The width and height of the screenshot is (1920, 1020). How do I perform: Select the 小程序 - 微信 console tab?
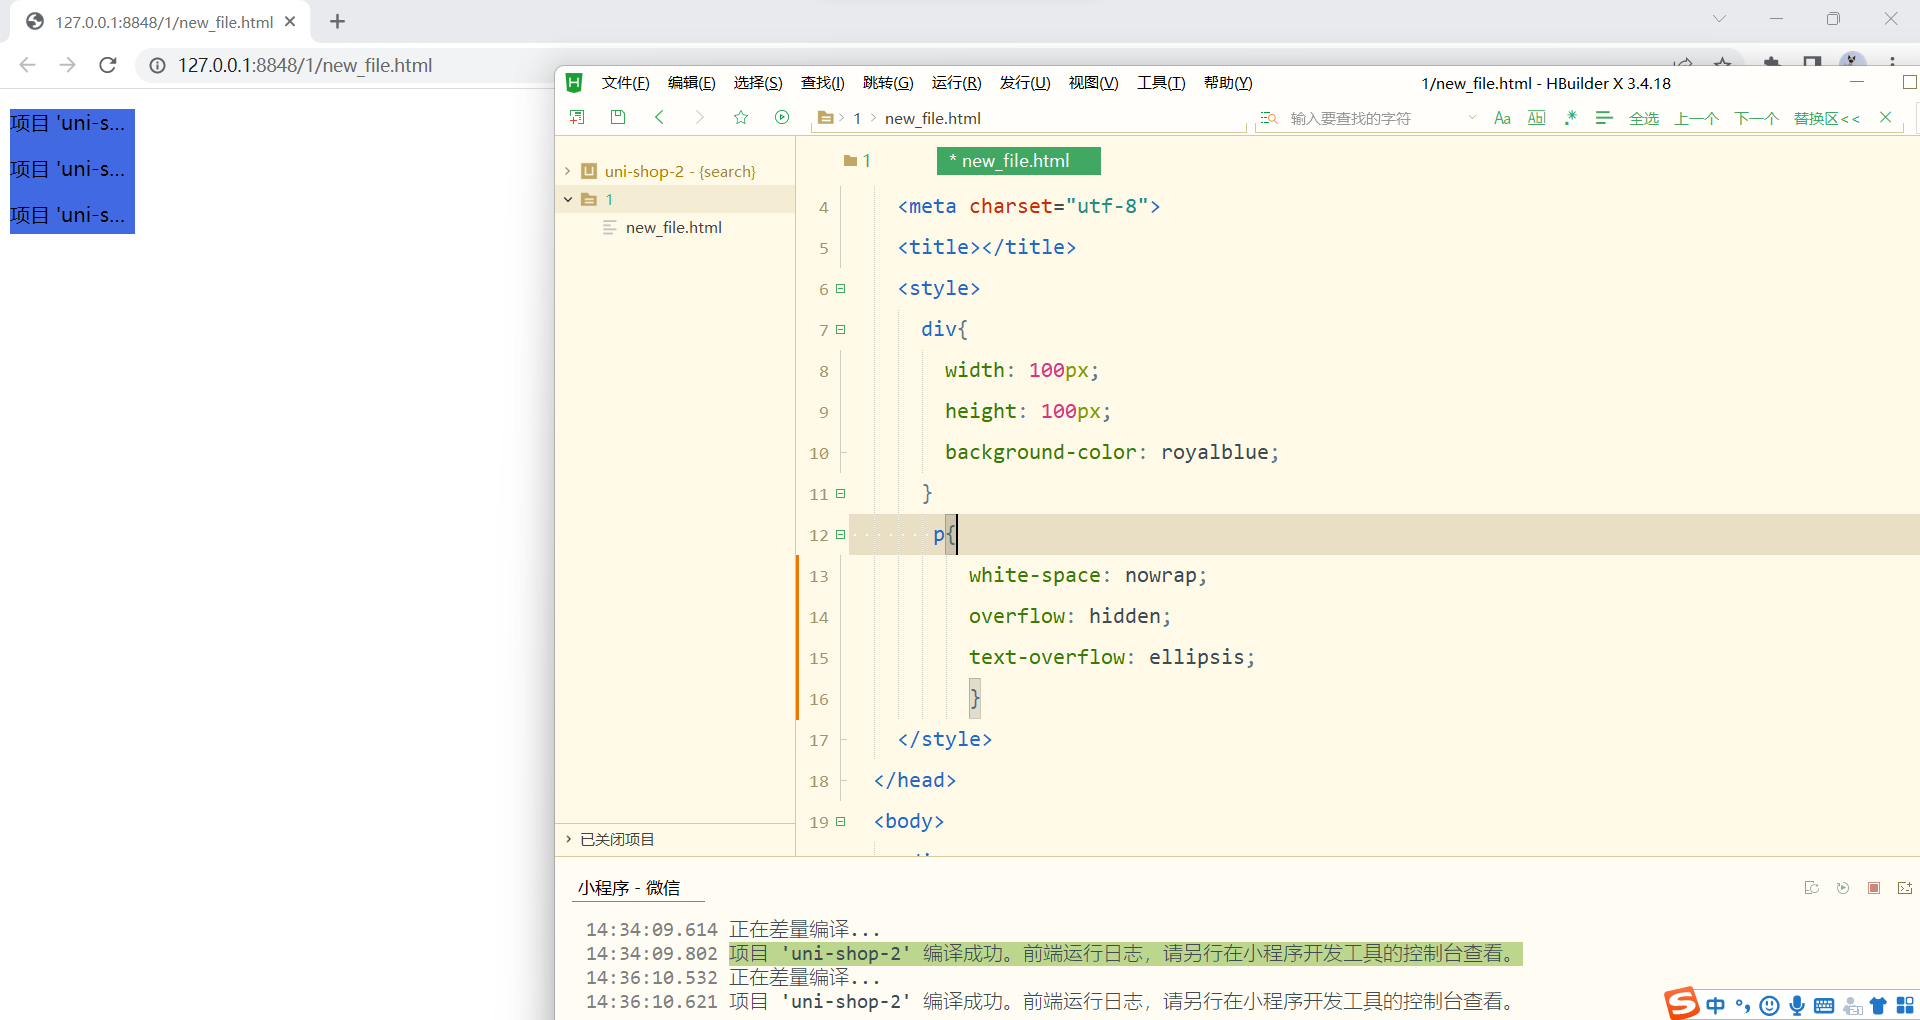pos(629,888)
